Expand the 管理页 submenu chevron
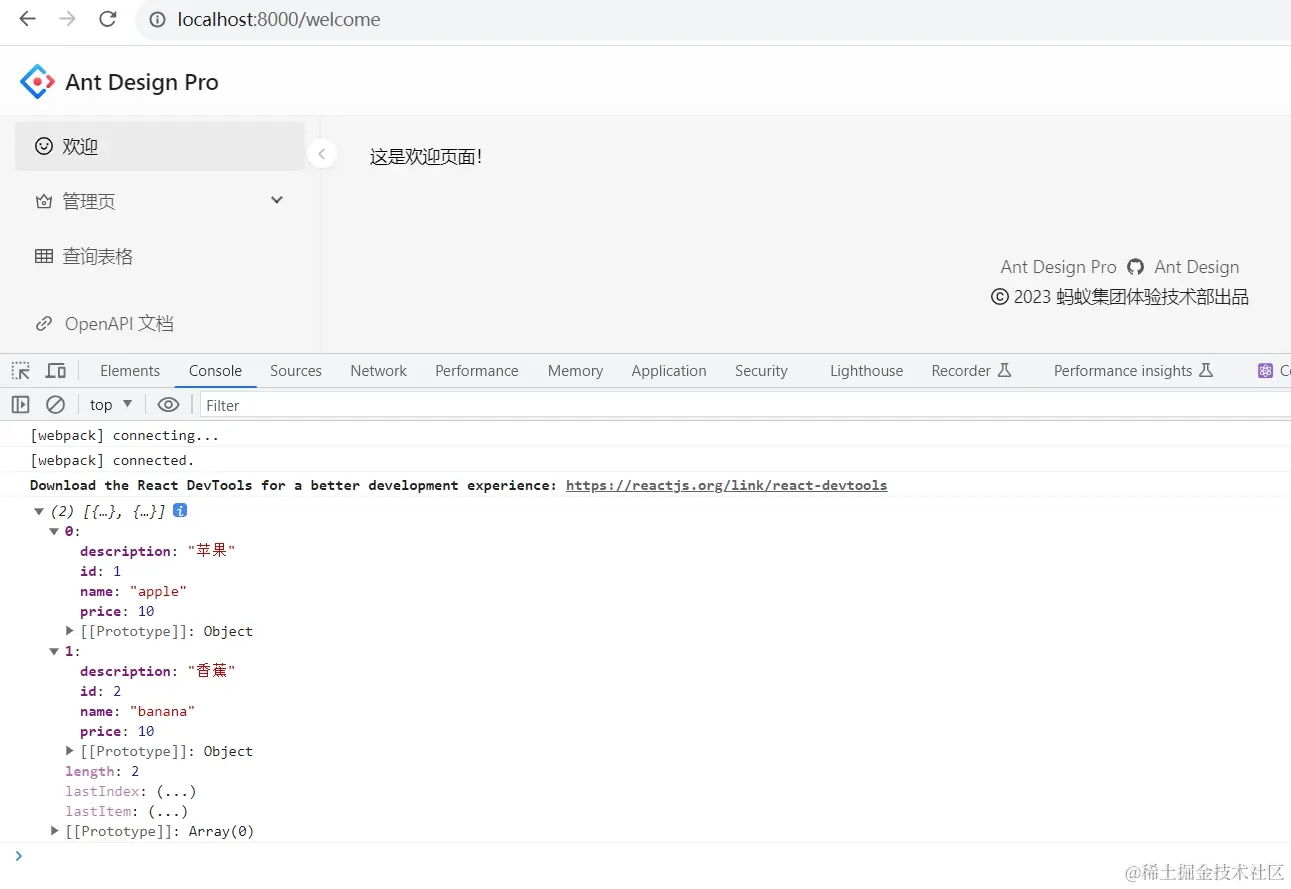Screen dimensions: 1291x889 tap(277, 200)
